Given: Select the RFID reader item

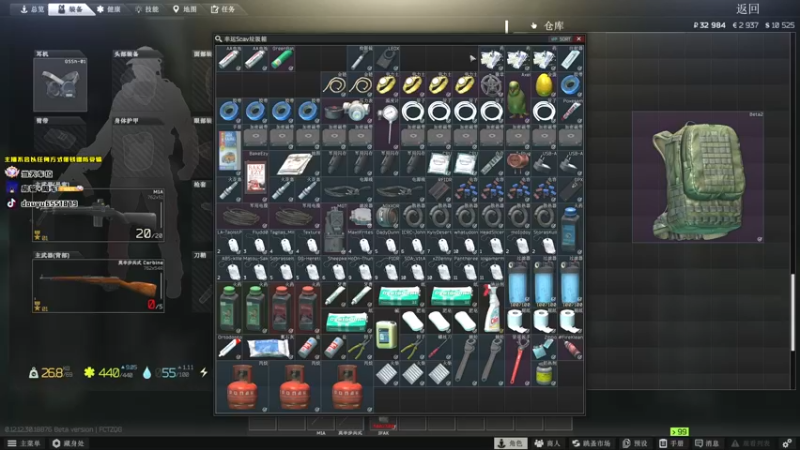Looking at the screenshot, I should (x=439, y=190).
